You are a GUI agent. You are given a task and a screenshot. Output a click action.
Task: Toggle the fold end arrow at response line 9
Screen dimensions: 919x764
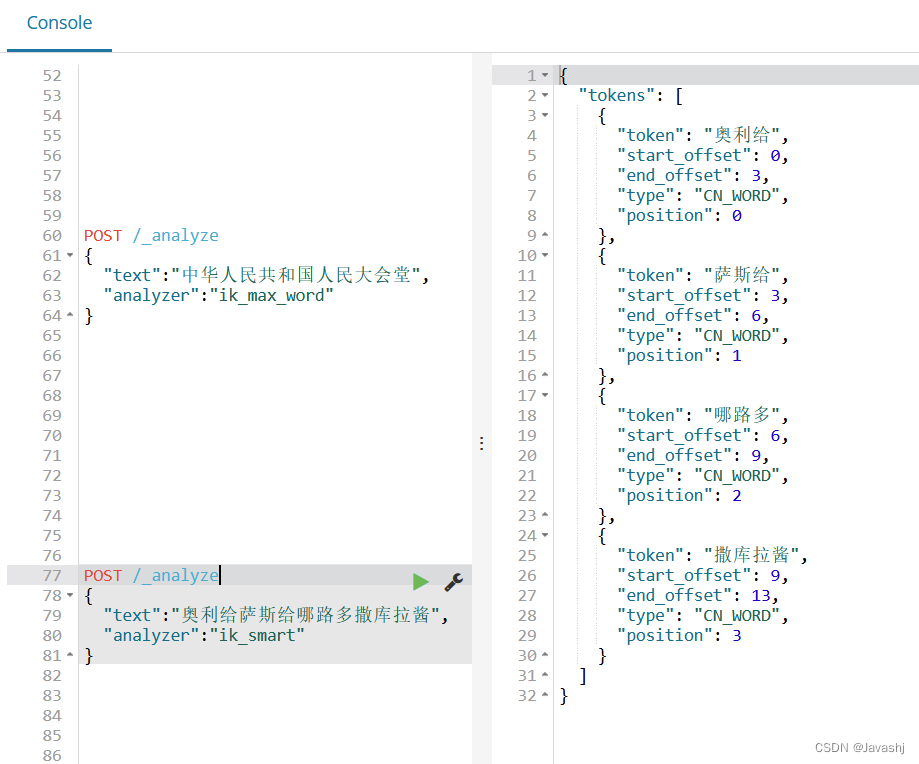point(545,235)
